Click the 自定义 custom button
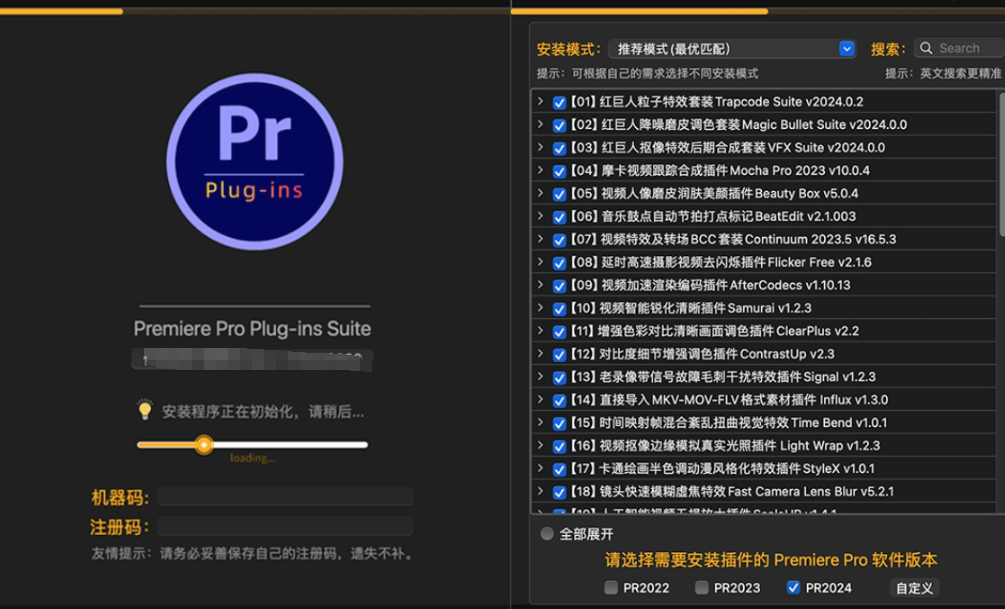This screenshot has height=609, width=1005. point(914,588)
